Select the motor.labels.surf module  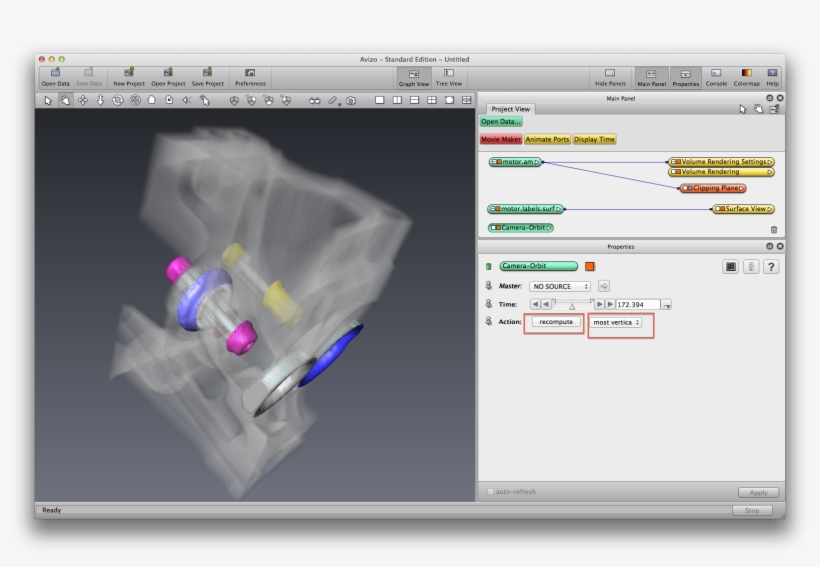[526, 209]
